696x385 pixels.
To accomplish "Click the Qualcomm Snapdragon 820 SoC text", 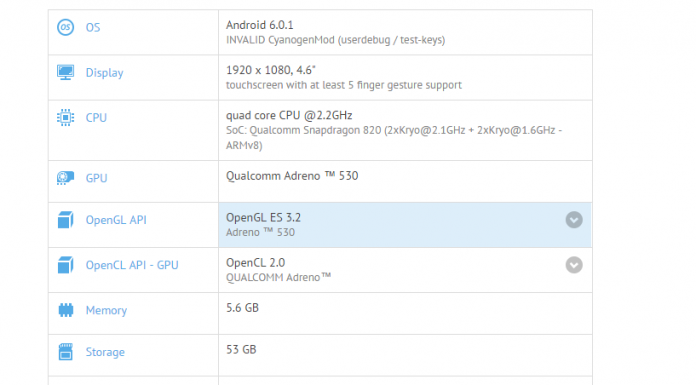I will pos(394,138).
